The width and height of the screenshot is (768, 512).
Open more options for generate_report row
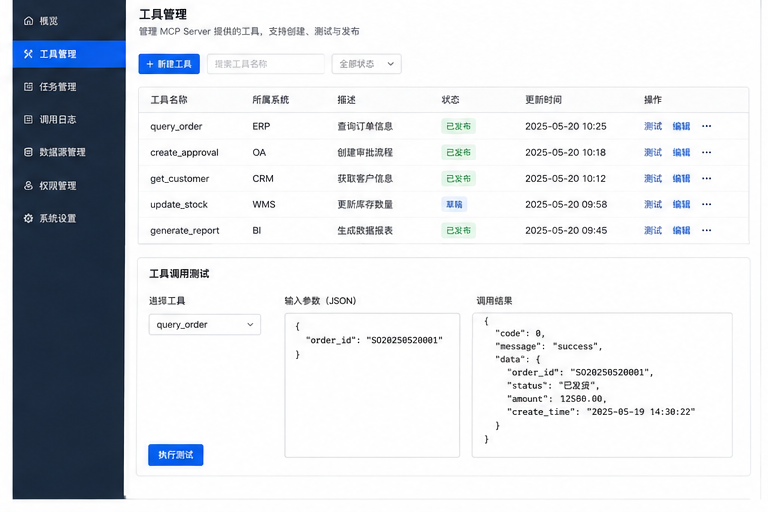click(706, 230)
